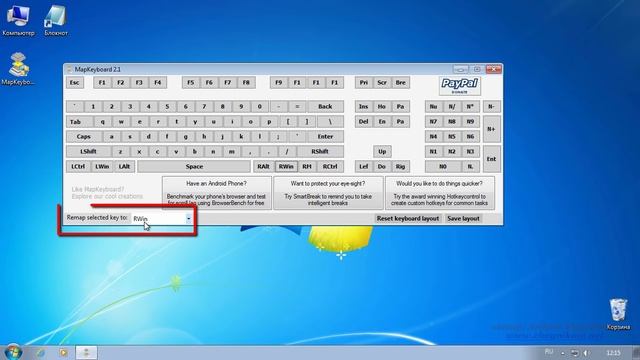Select the Space bar key
The height and width of the screenshot is (360, 640).
click(x=194, y=167)
